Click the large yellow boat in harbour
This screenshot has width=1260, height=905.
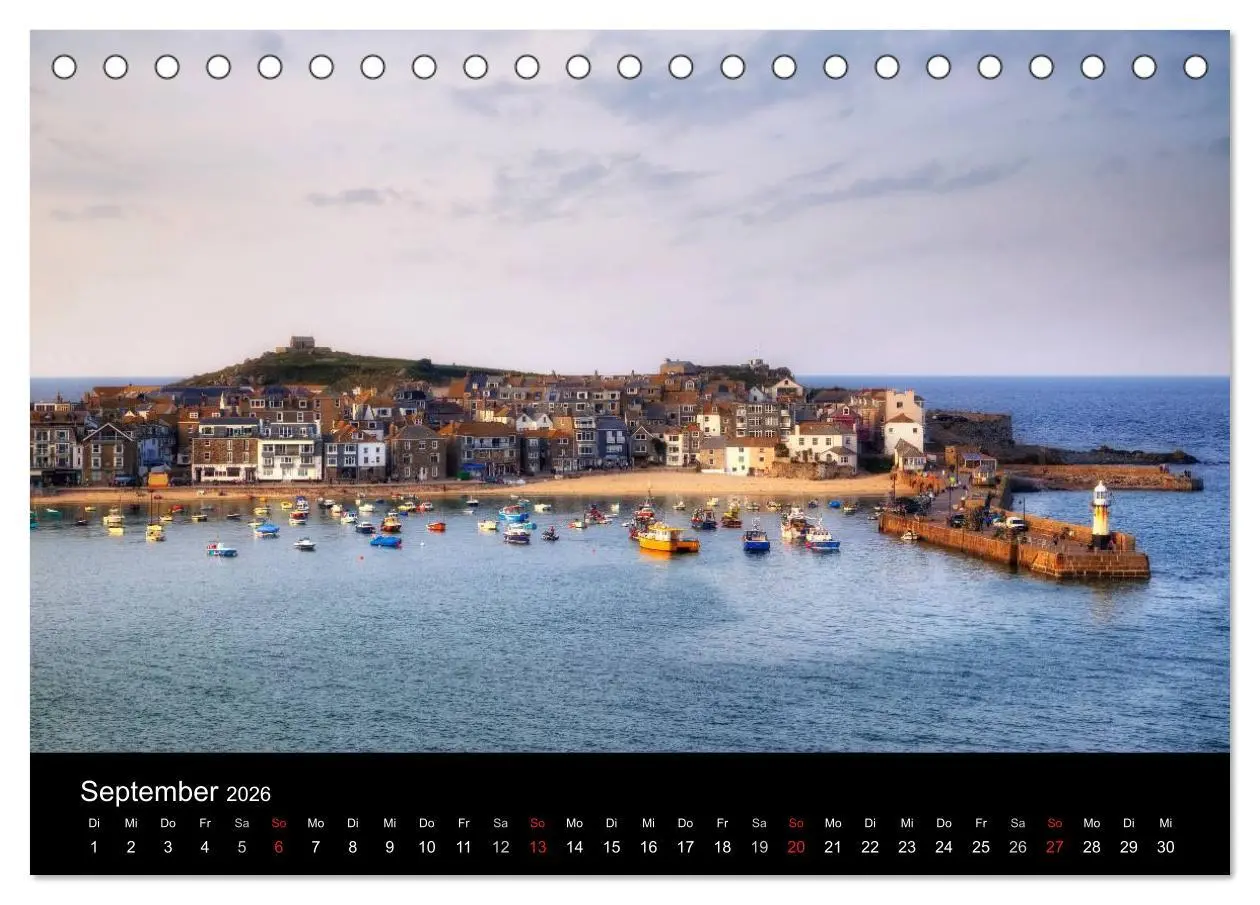(x=667, y=540)
